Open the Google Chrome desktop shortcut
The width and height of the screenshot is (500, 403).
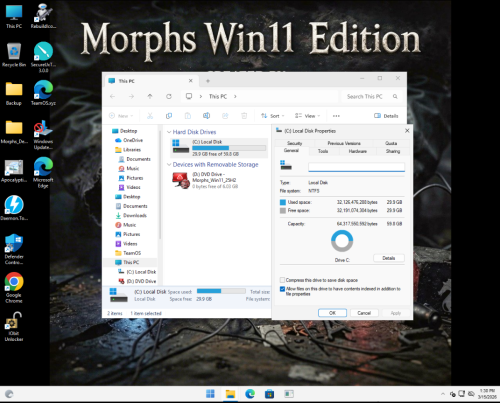[14, 288]
